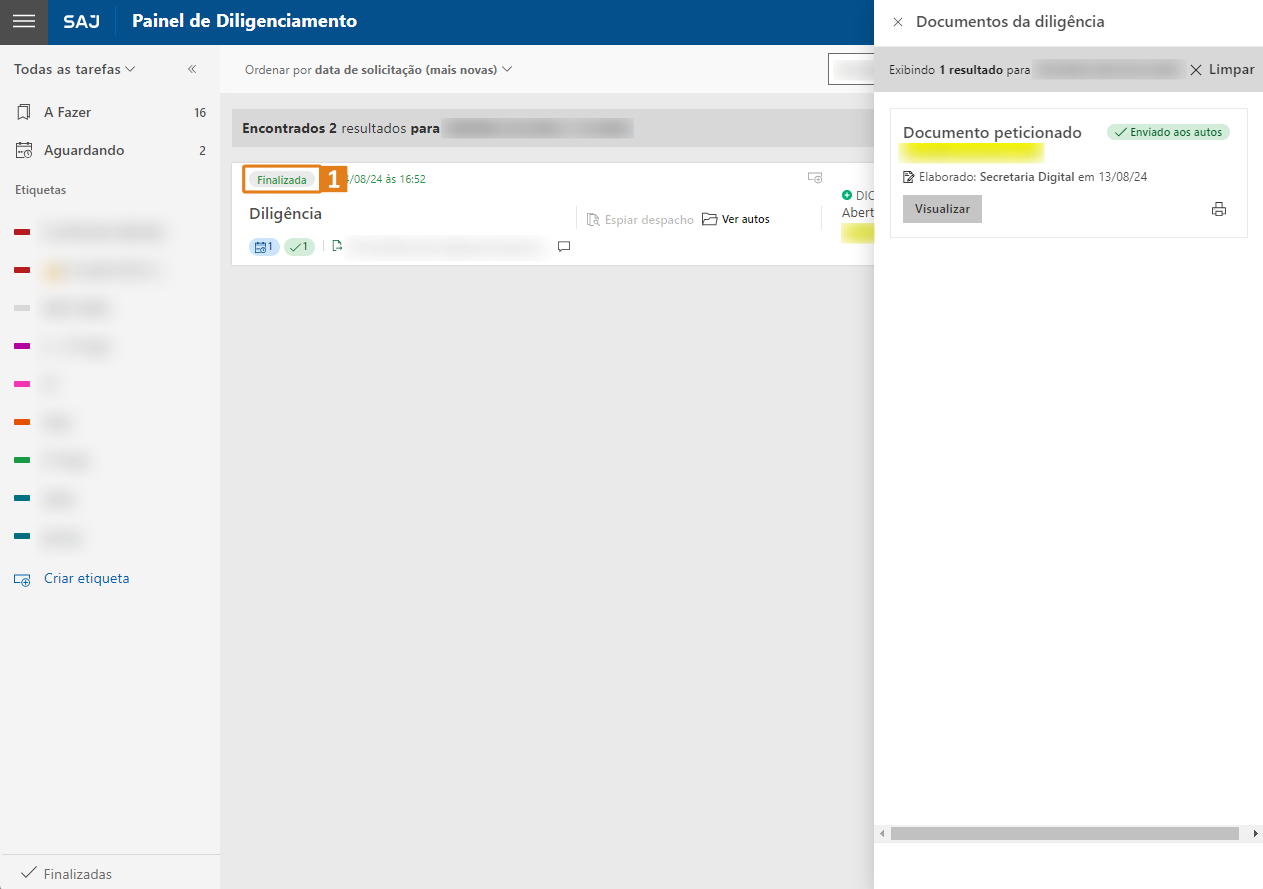Click the printer icon on the document card
This screenshot has width=1263, height=889.
coord(1218,209)
